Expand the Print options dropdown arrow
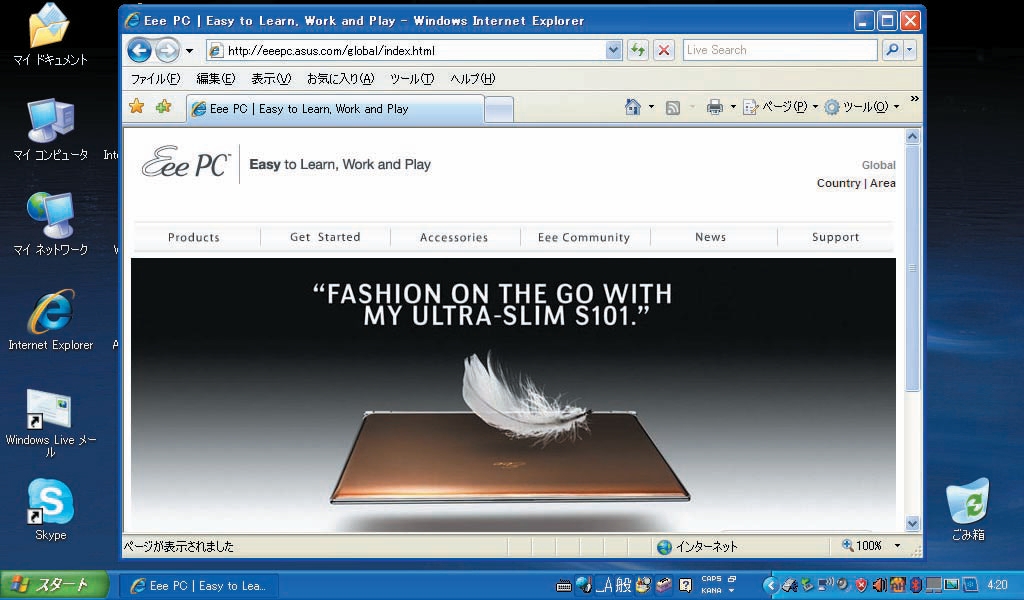1024x600 pixels. [x=733, y=107]
